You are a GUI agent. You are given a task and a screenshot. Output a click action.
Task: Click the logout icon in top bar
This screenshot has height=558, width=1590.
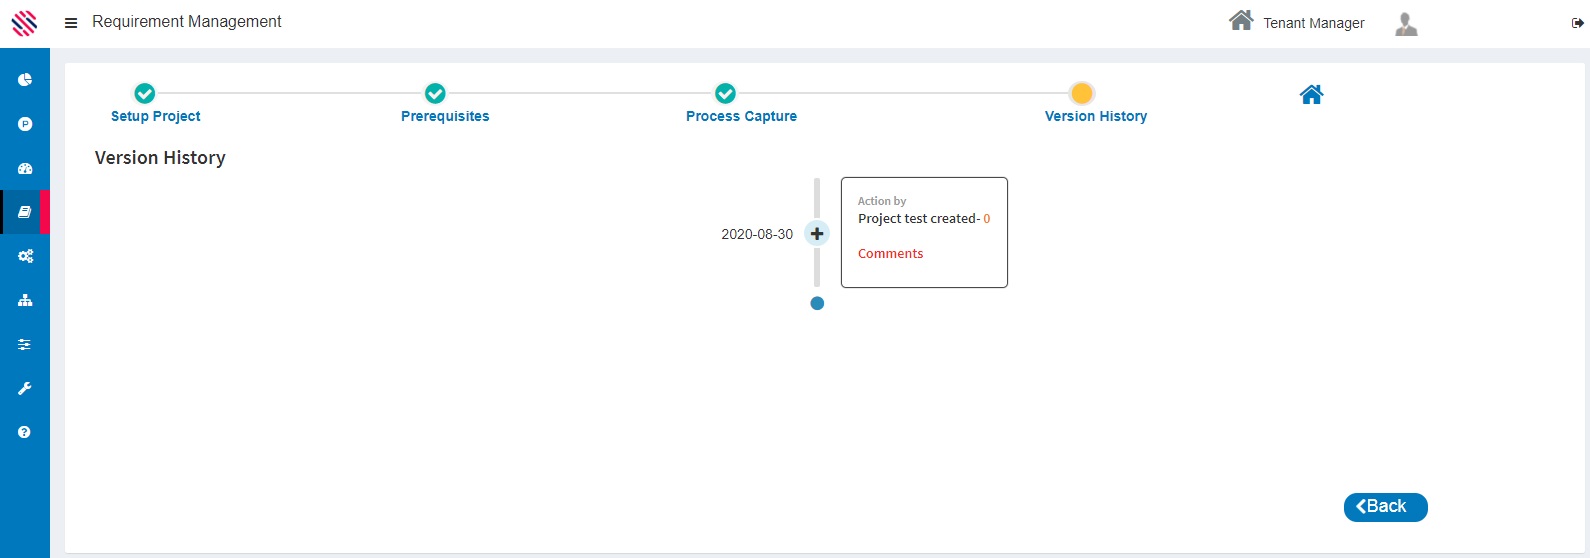(1577, 23)
